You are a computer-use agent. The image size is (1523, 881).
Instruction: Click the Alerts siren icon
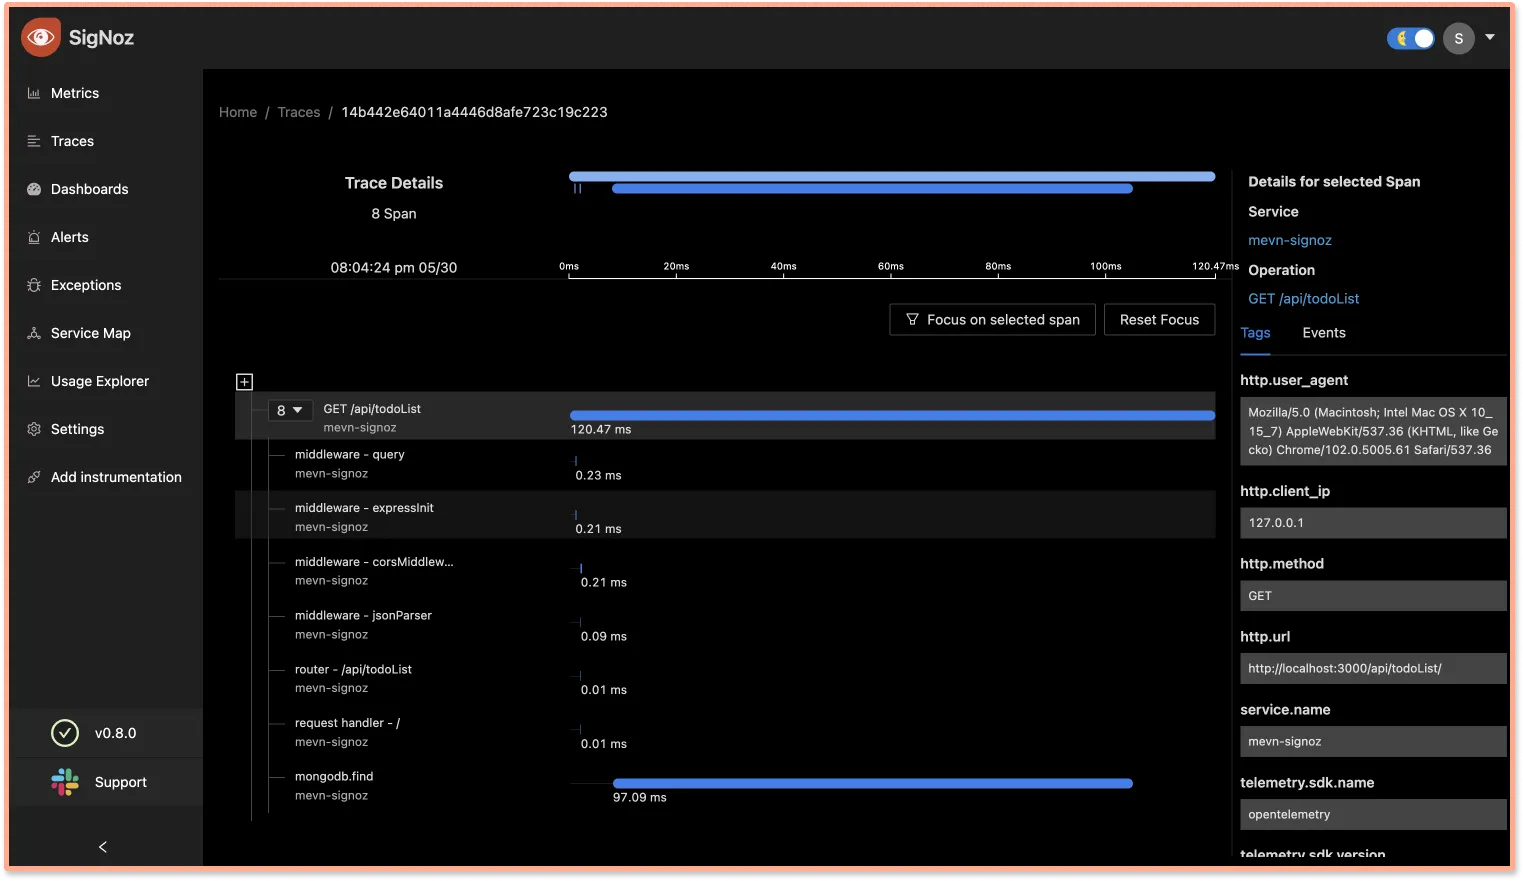[34, 237]
